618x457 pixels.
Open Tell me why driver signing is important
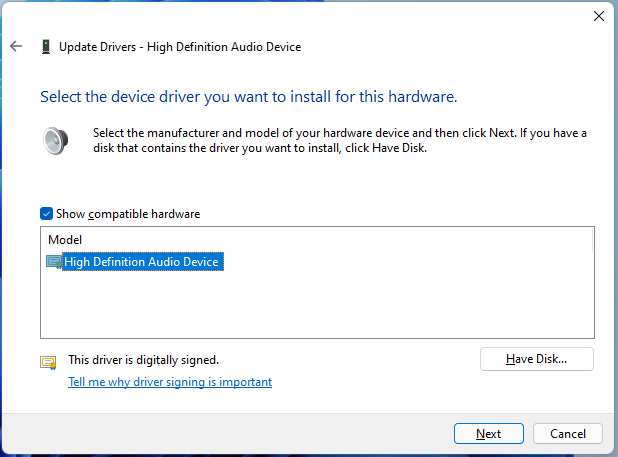click(170, 382)
